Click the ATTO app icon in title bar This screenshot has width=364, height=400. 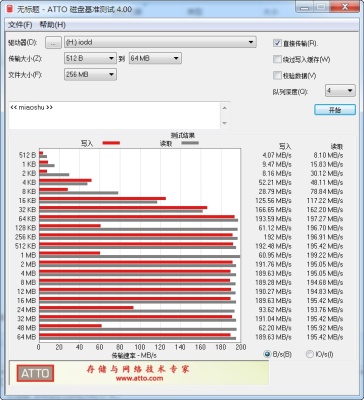click(x=10, y=9)
